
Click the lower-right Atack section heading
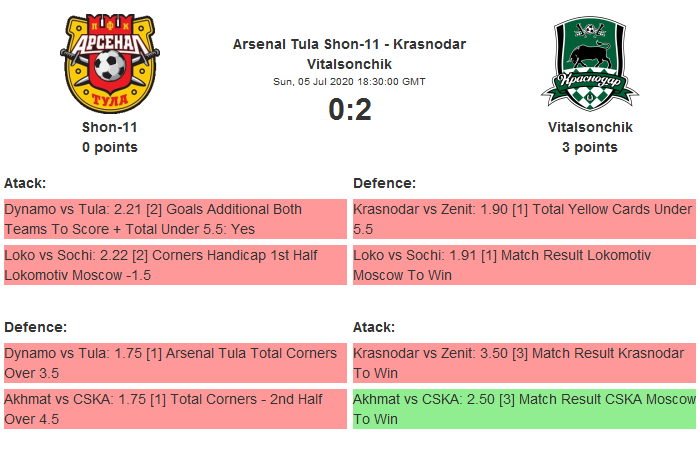pos(374,327)
